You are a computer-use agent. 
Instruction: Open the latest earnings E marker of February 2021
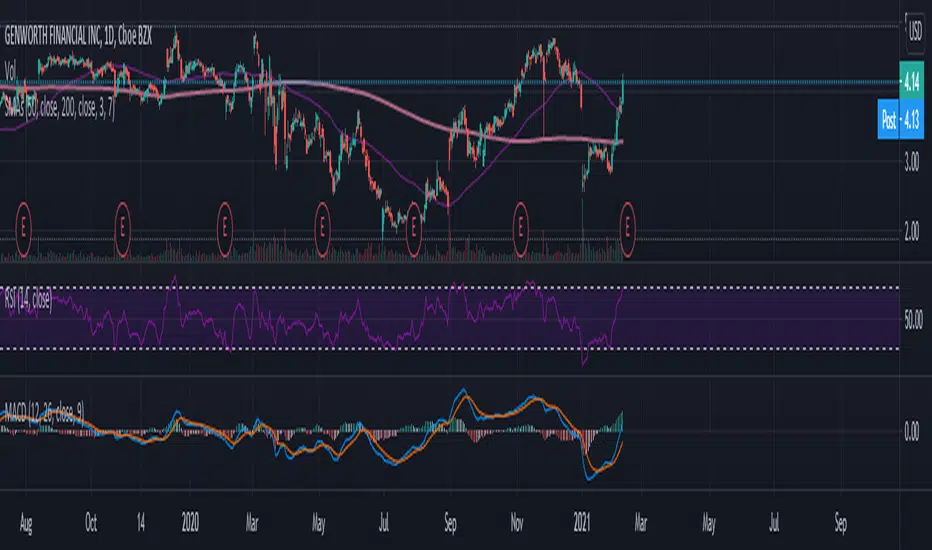[627, 229]
